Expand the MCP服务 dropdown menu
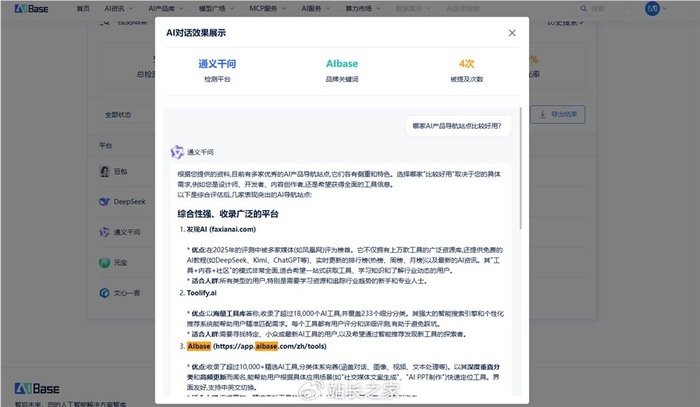 click(x=267, y=8)
